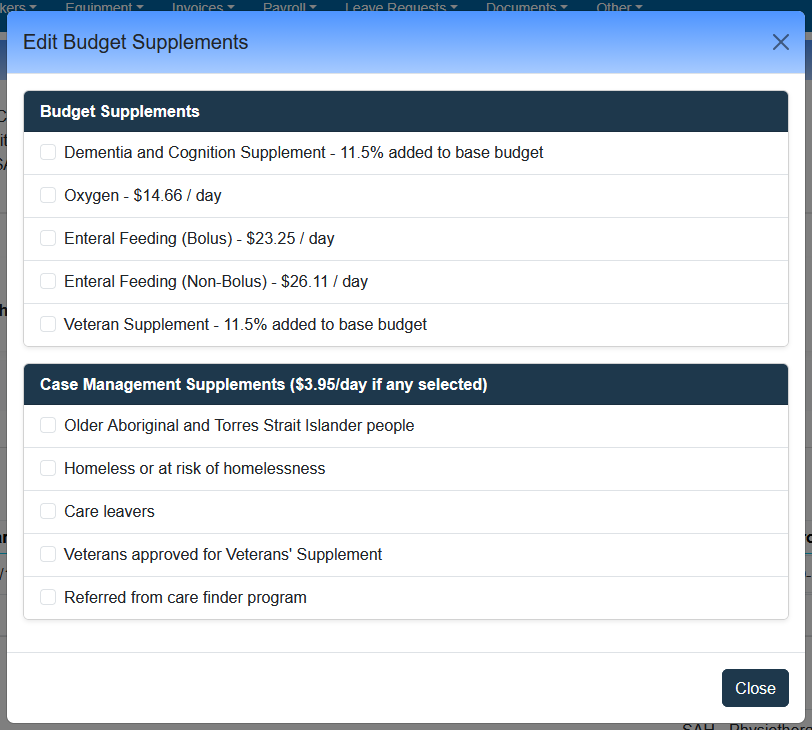Open the Equipment dropdown menu

pyautogui.click(x=104, y=7)
